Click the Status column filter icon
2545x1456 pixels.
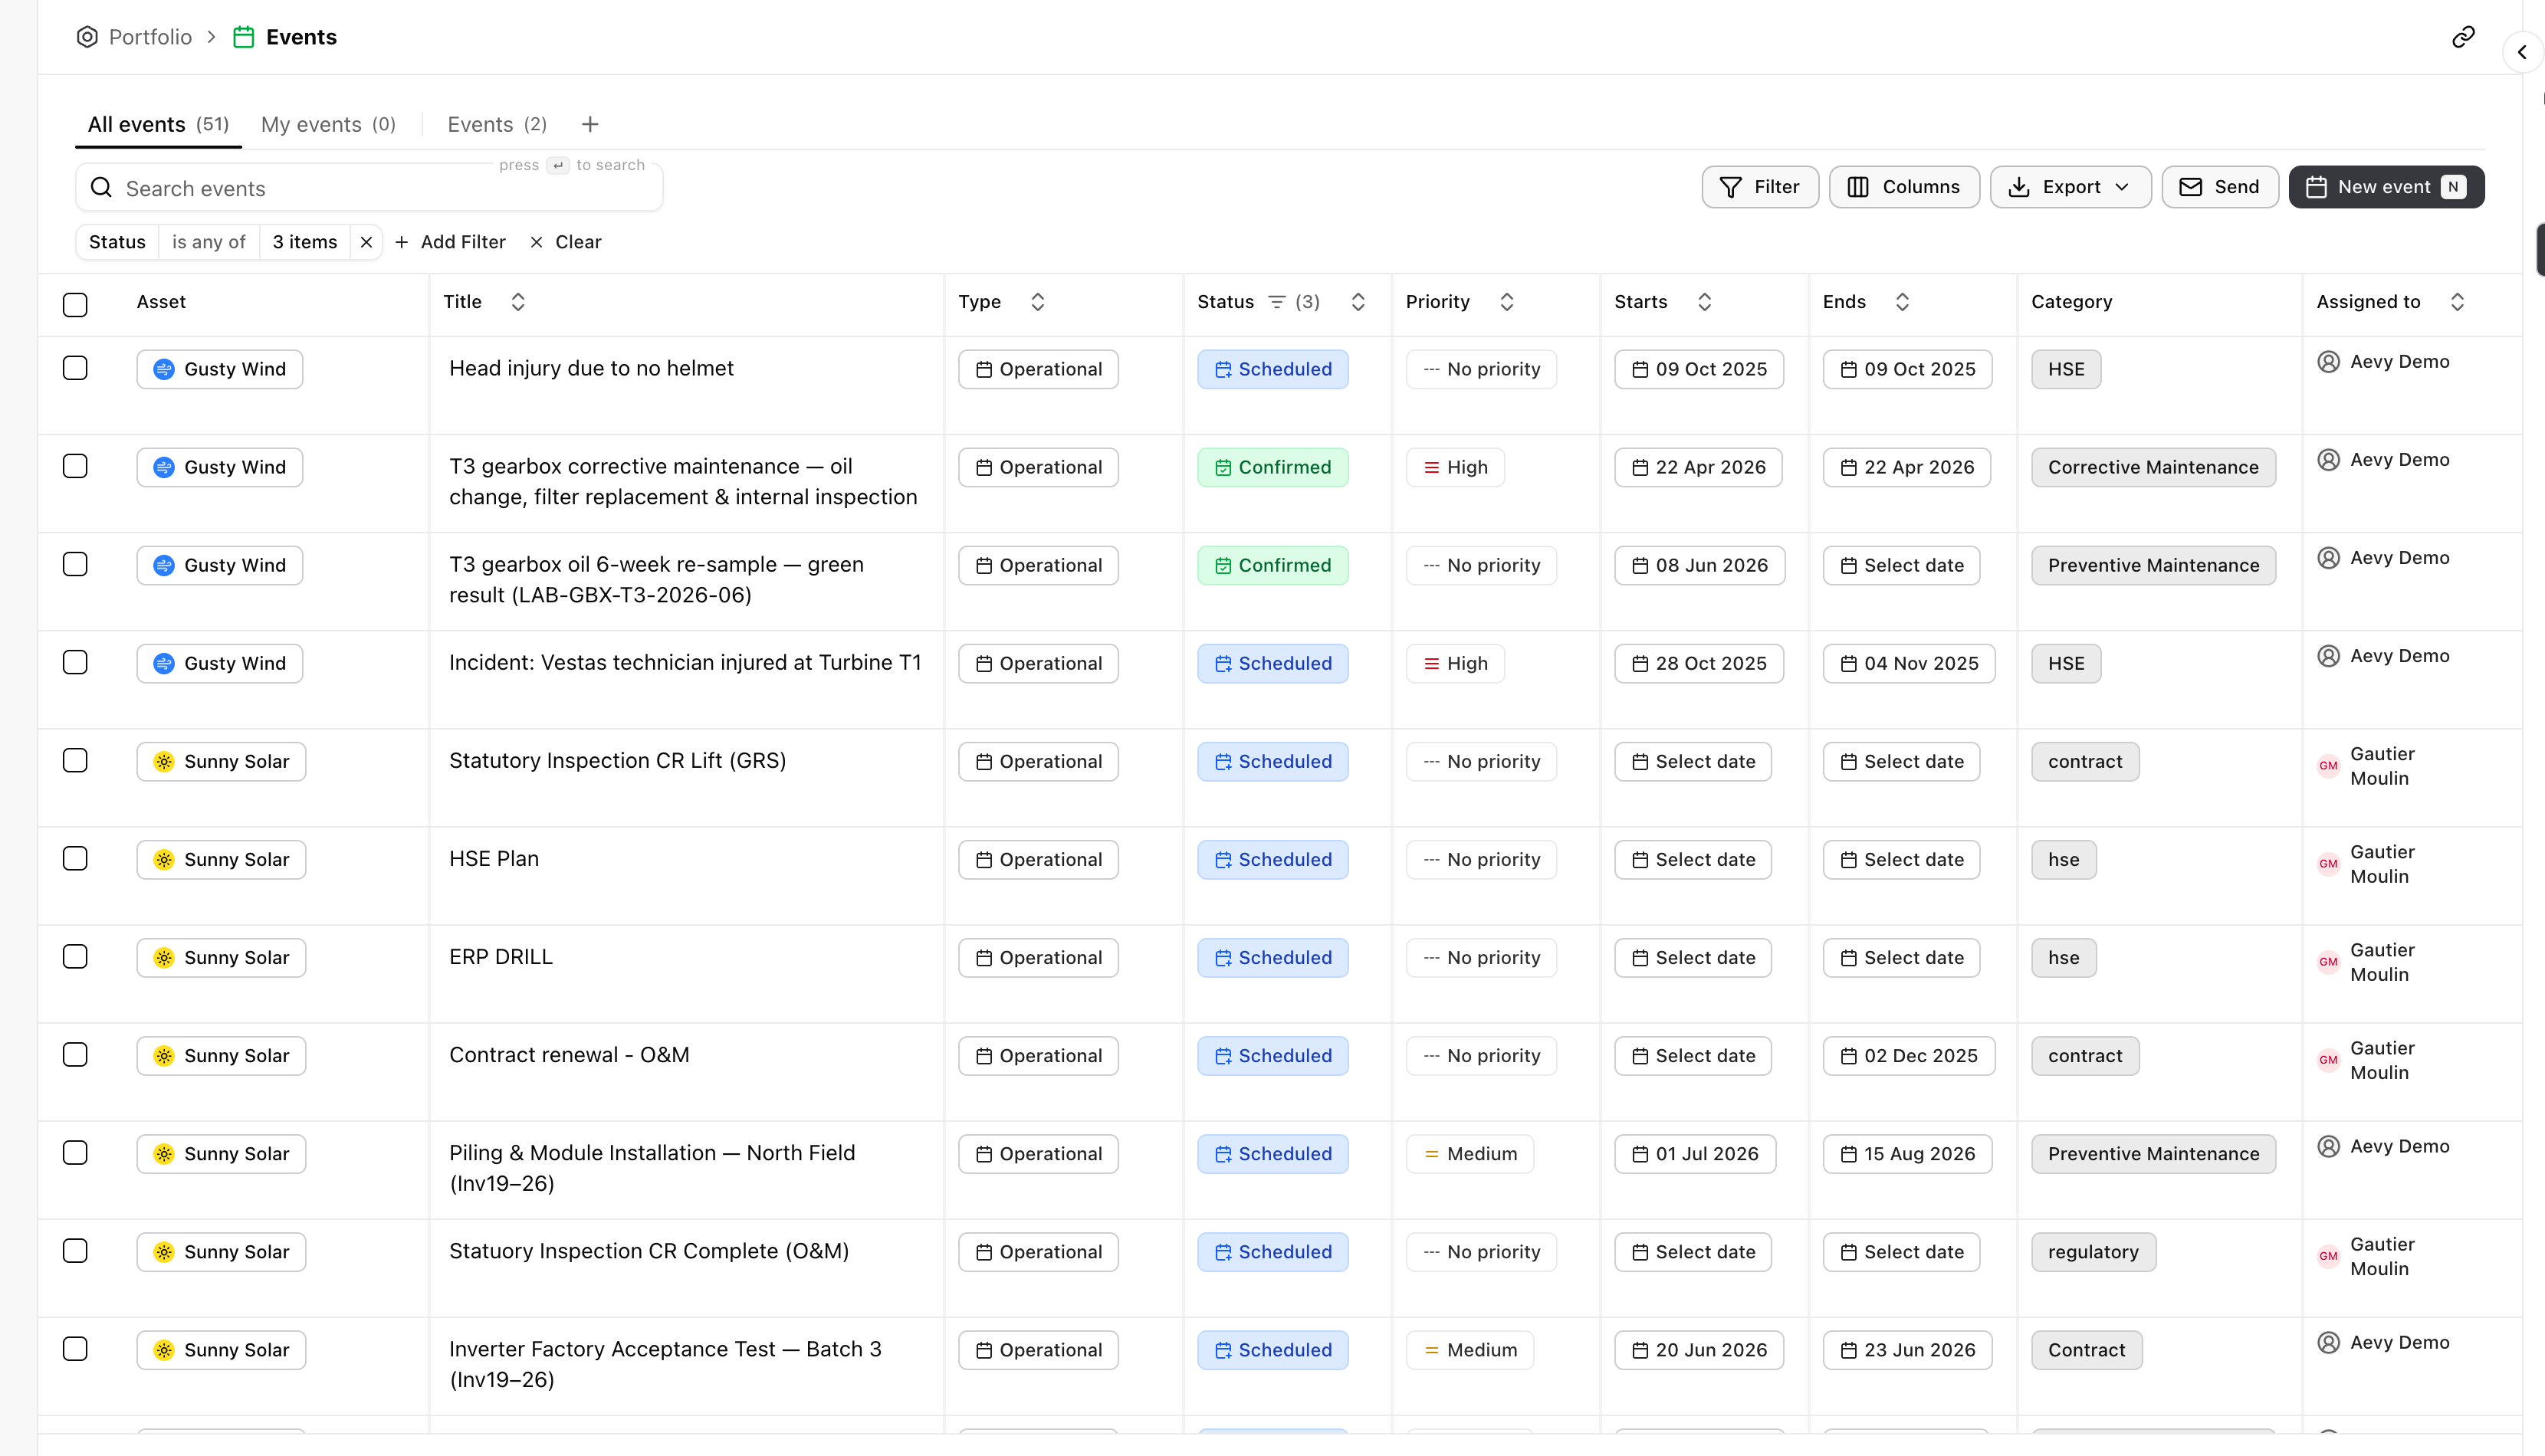[x=1276, y=302]
